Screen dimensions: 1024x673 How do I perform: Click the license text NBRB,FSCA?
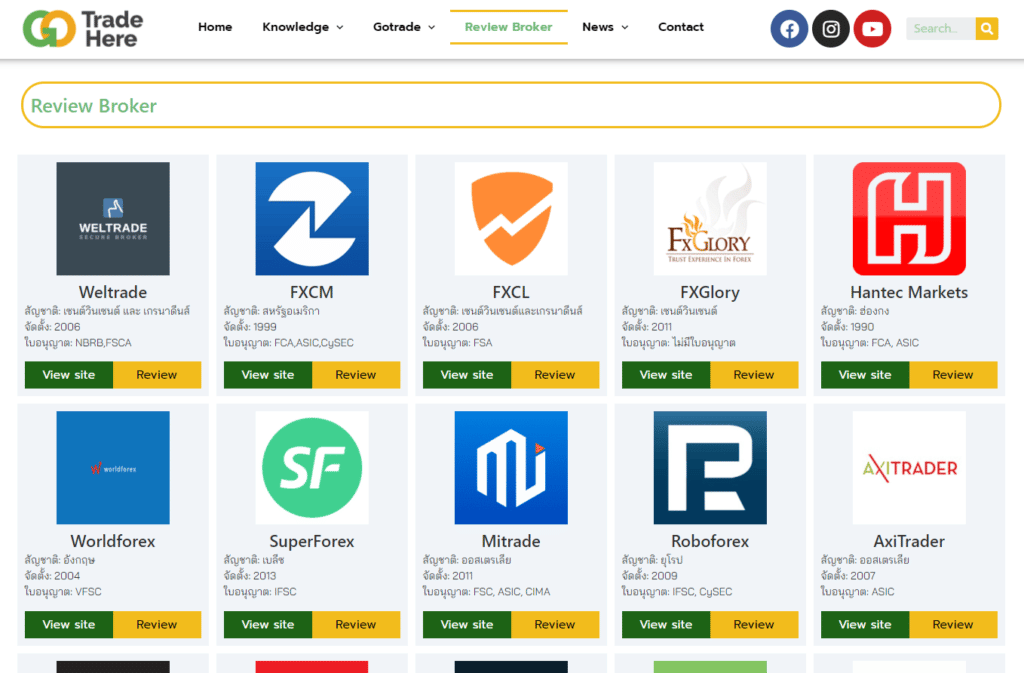coord(103,343)
